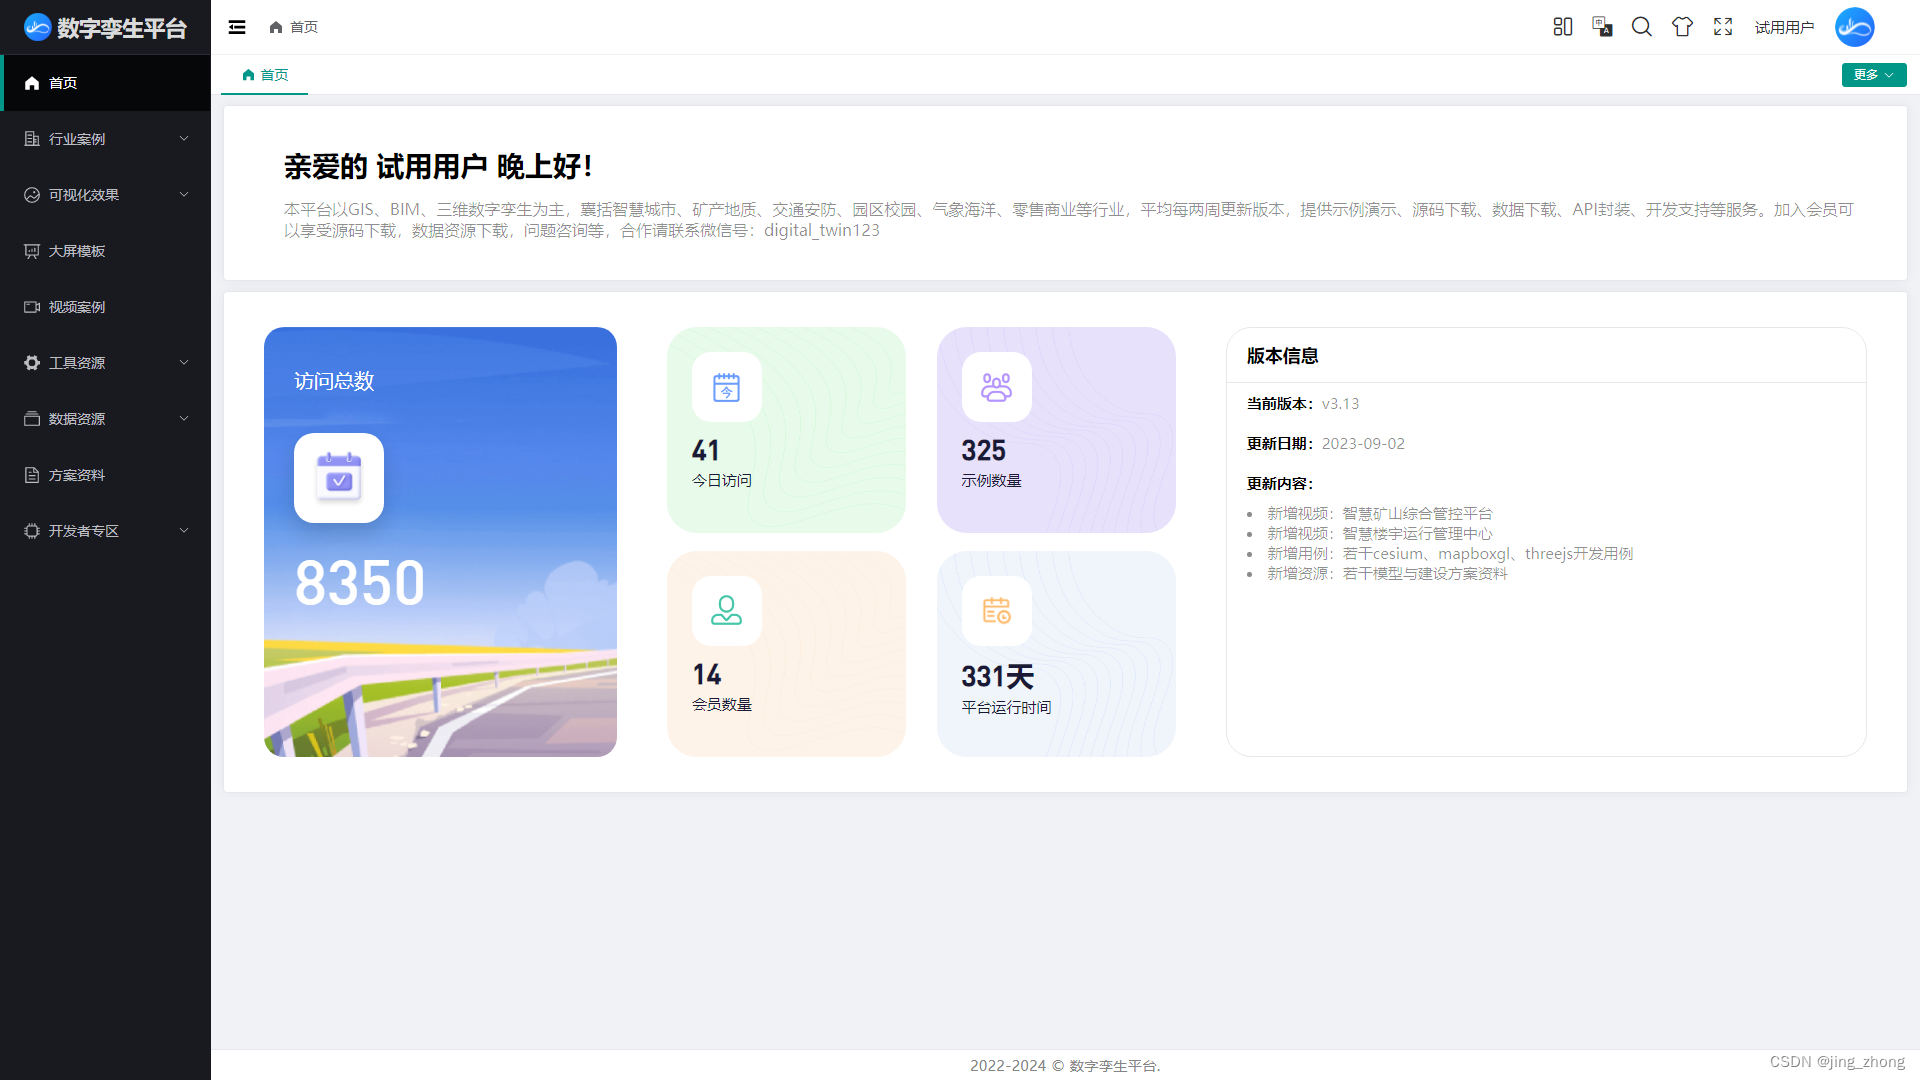This screenshot has height=1080, width=1920.
Task: Open the search magnifier icon
Action: click(x=1642, y=27)
